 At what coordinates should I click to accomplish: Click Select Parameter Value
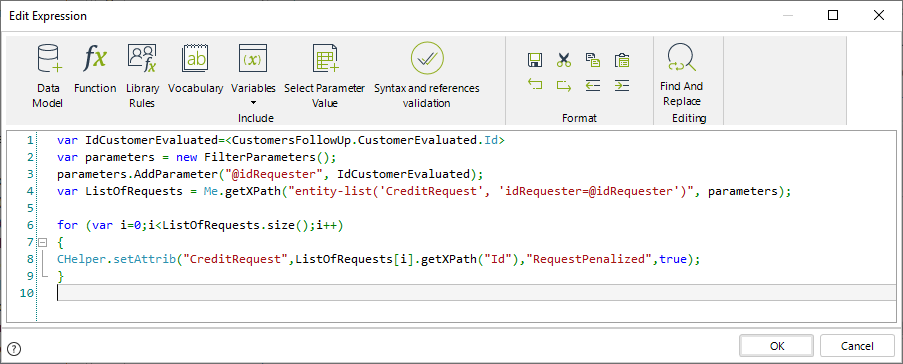pos(324,75)
